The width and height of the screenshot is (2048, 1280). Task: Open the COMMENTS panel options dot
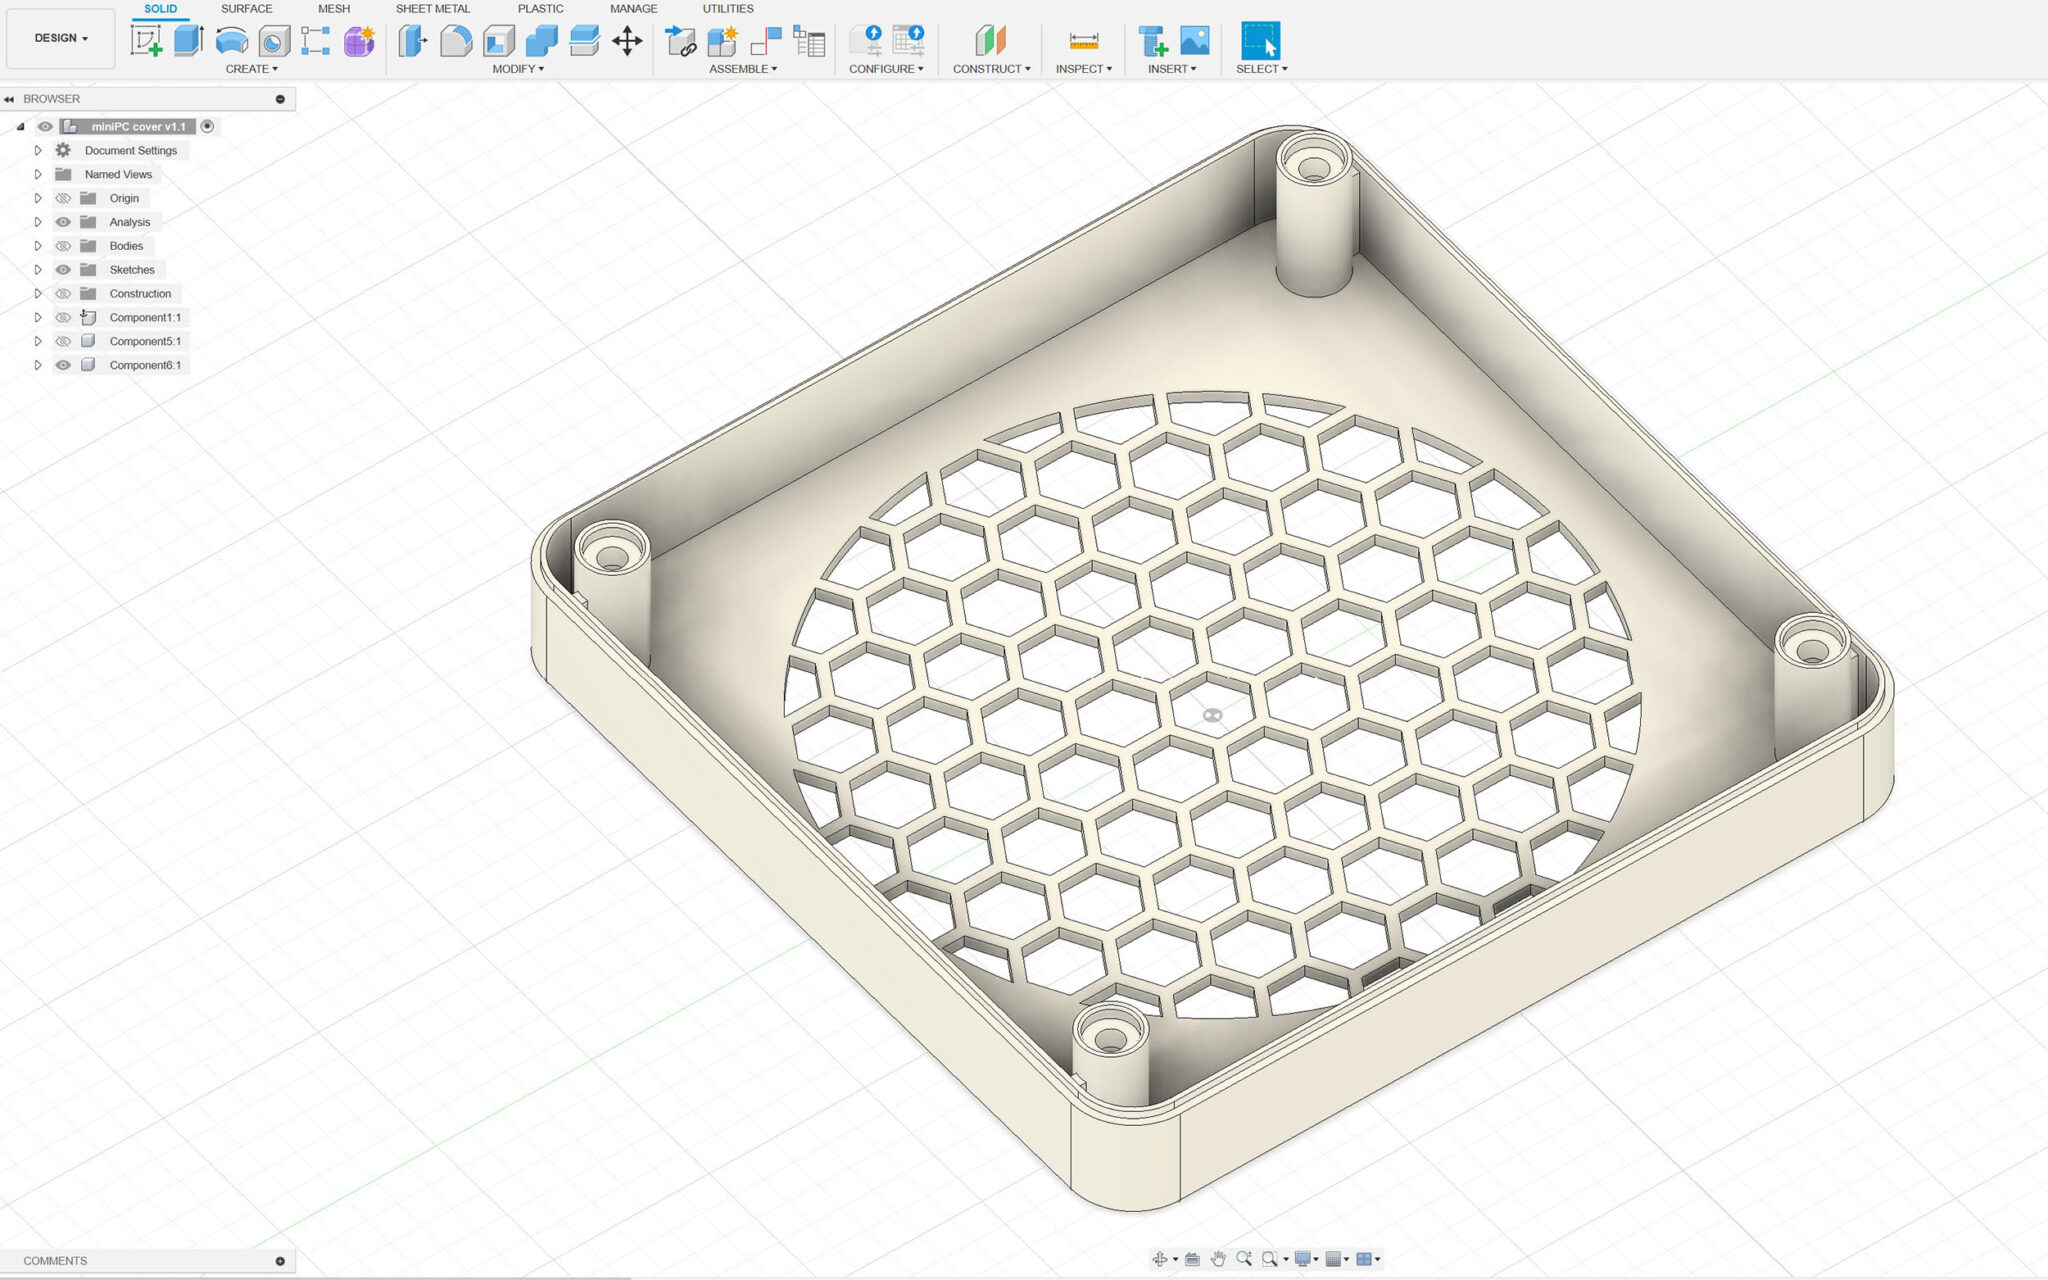click(280, 1261)
